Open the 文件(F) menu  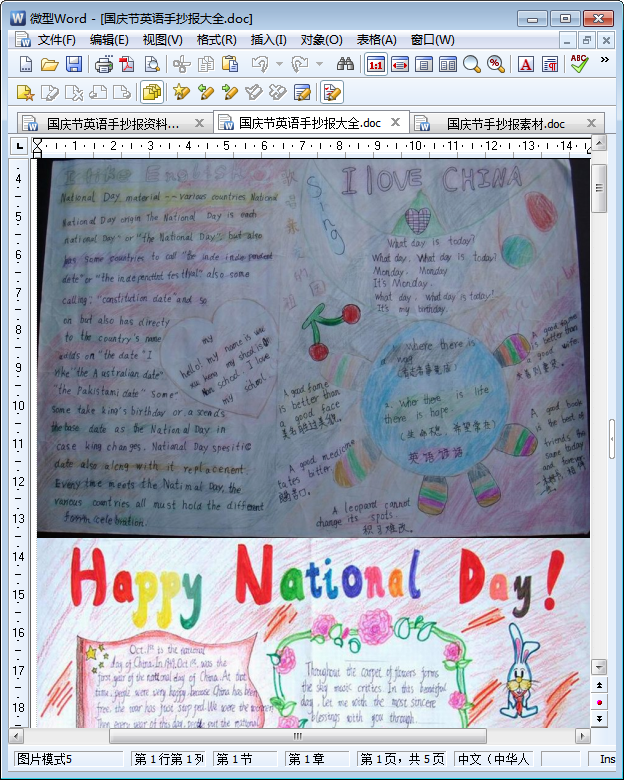point(56,40)
